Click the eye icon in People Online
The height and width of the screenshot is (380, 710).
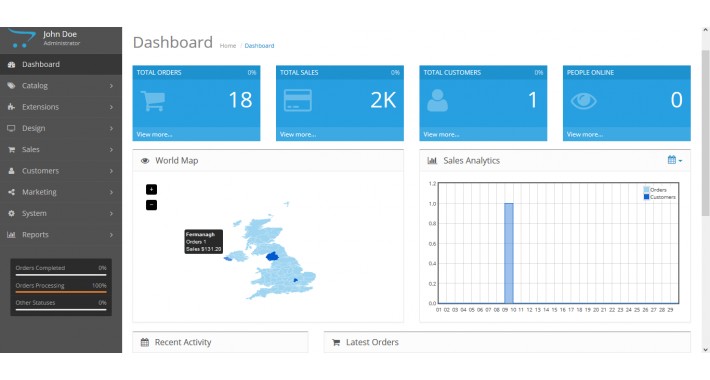[x=583, y=101]
